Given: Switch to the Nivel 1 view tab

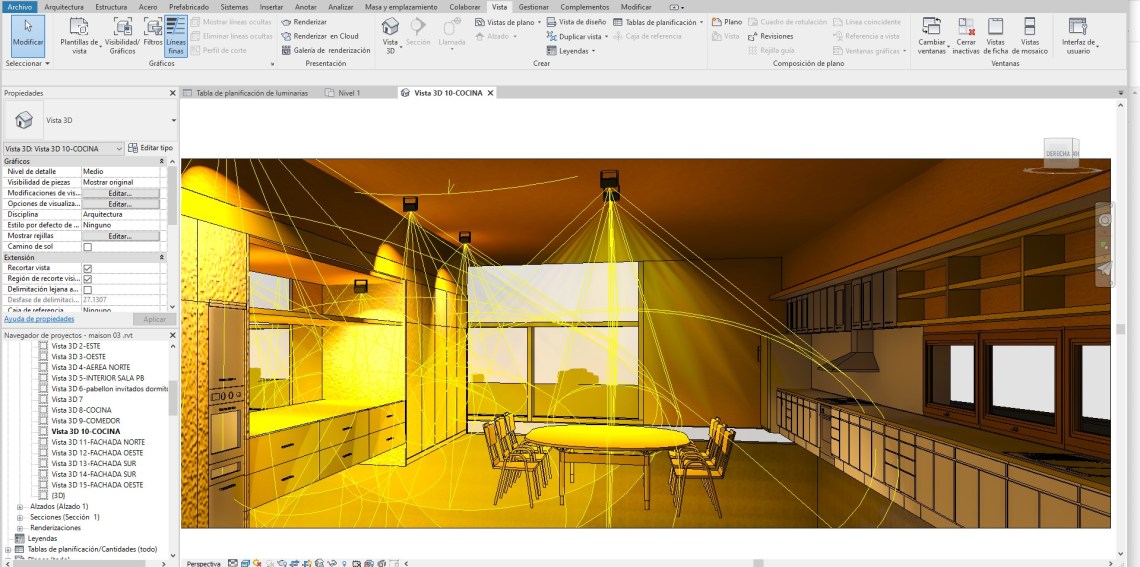Looking at the screenshot, I should click(349, 93).
